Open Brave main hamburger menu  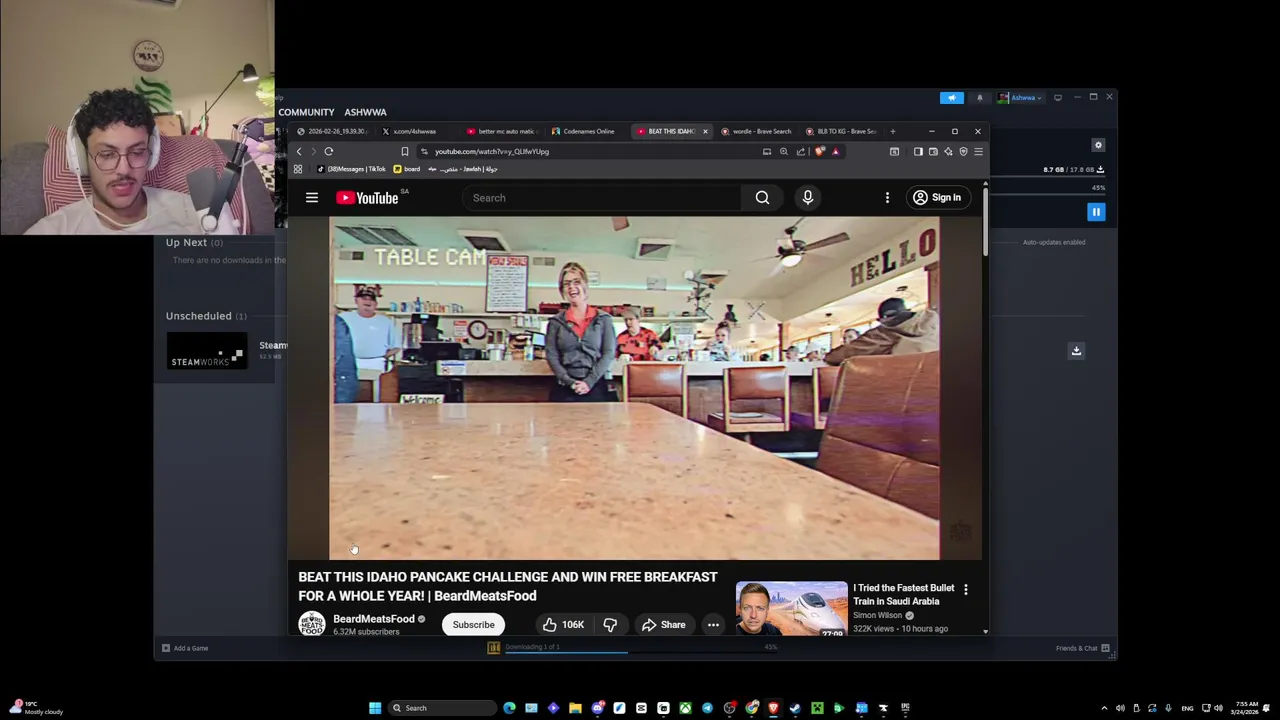[x=978, y=152]
